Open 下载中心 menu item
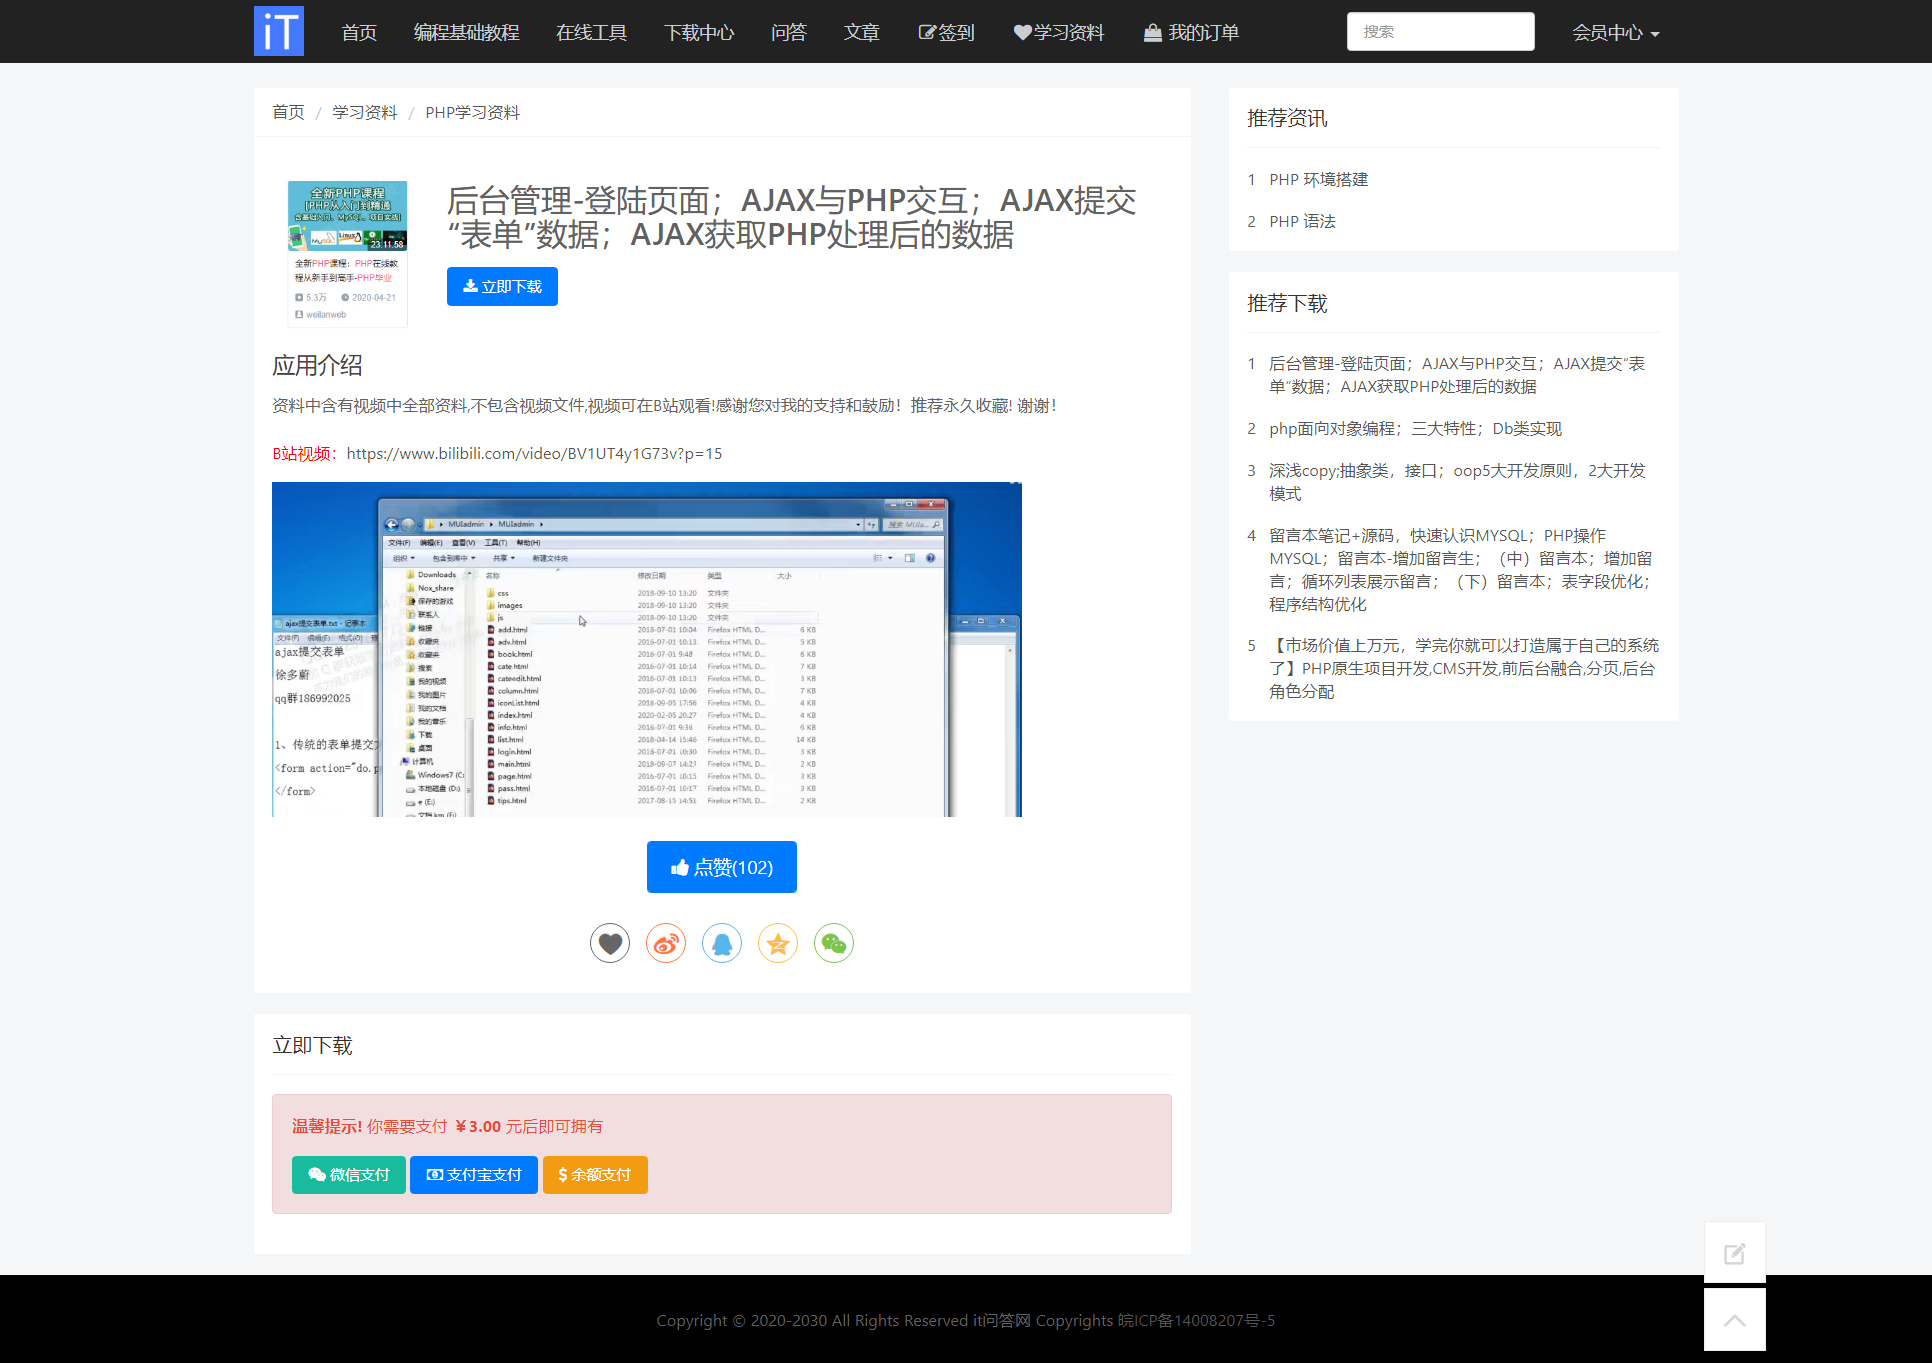Screen dimensions: 1932x1363 [x=699, y=32]
